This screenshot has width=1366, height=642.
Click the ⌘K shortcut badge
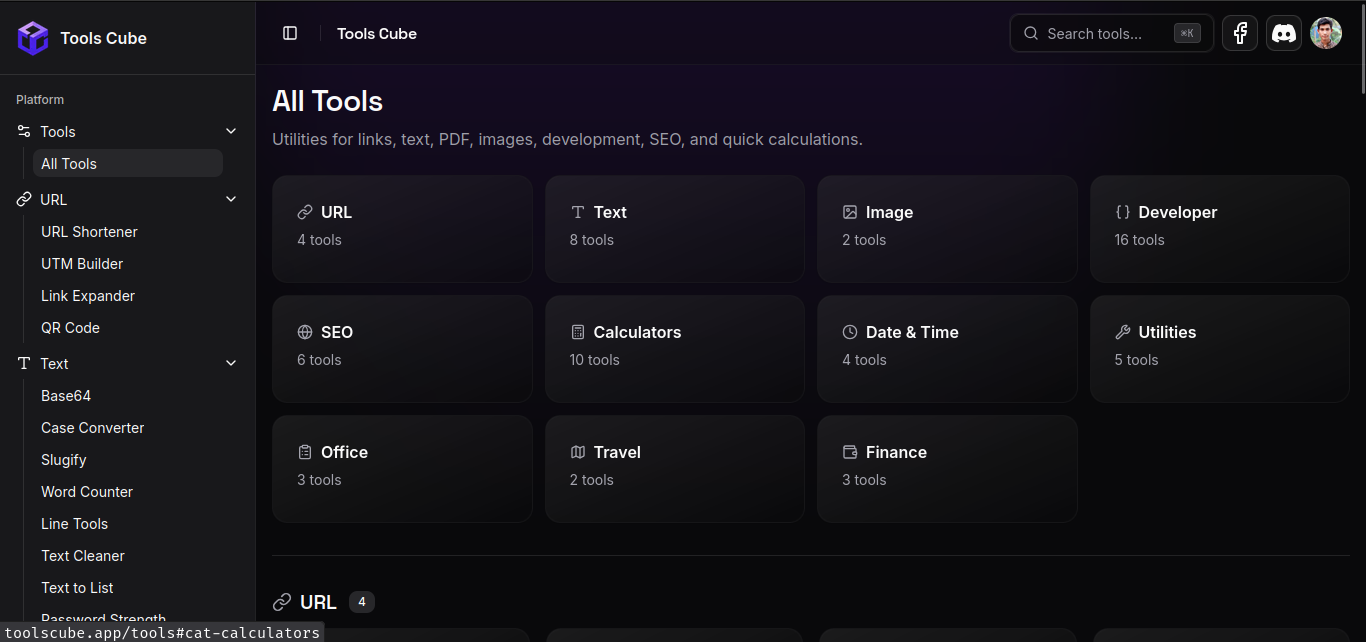(1187, 33)
